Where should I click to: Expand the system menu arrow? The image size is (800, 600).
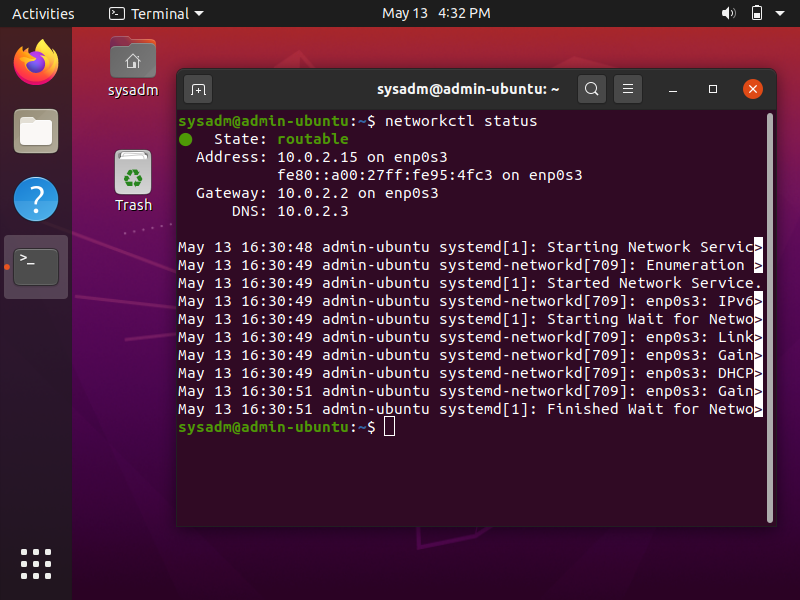click(x=781, y=13)
